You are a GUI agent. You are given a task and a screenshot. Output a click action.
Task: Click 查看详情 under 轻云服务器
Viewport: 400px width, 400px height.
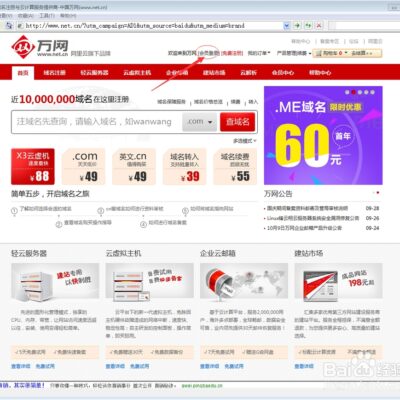pyautogui.click(x=21, y=366)
